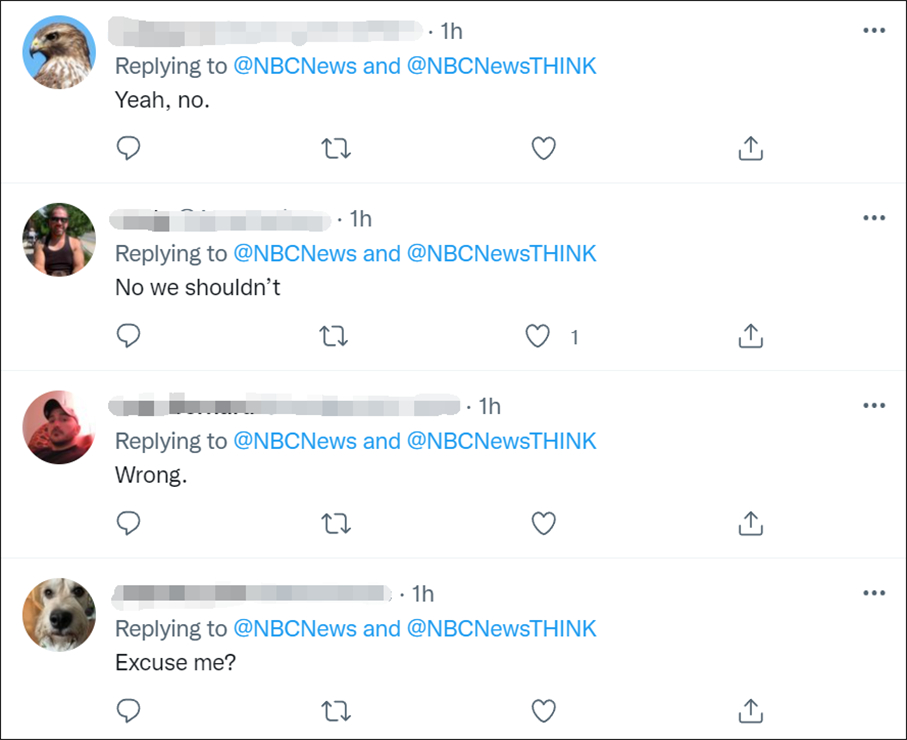
Task: Reply to the "Yeah, no." tweet
Action: click(128, 149)
